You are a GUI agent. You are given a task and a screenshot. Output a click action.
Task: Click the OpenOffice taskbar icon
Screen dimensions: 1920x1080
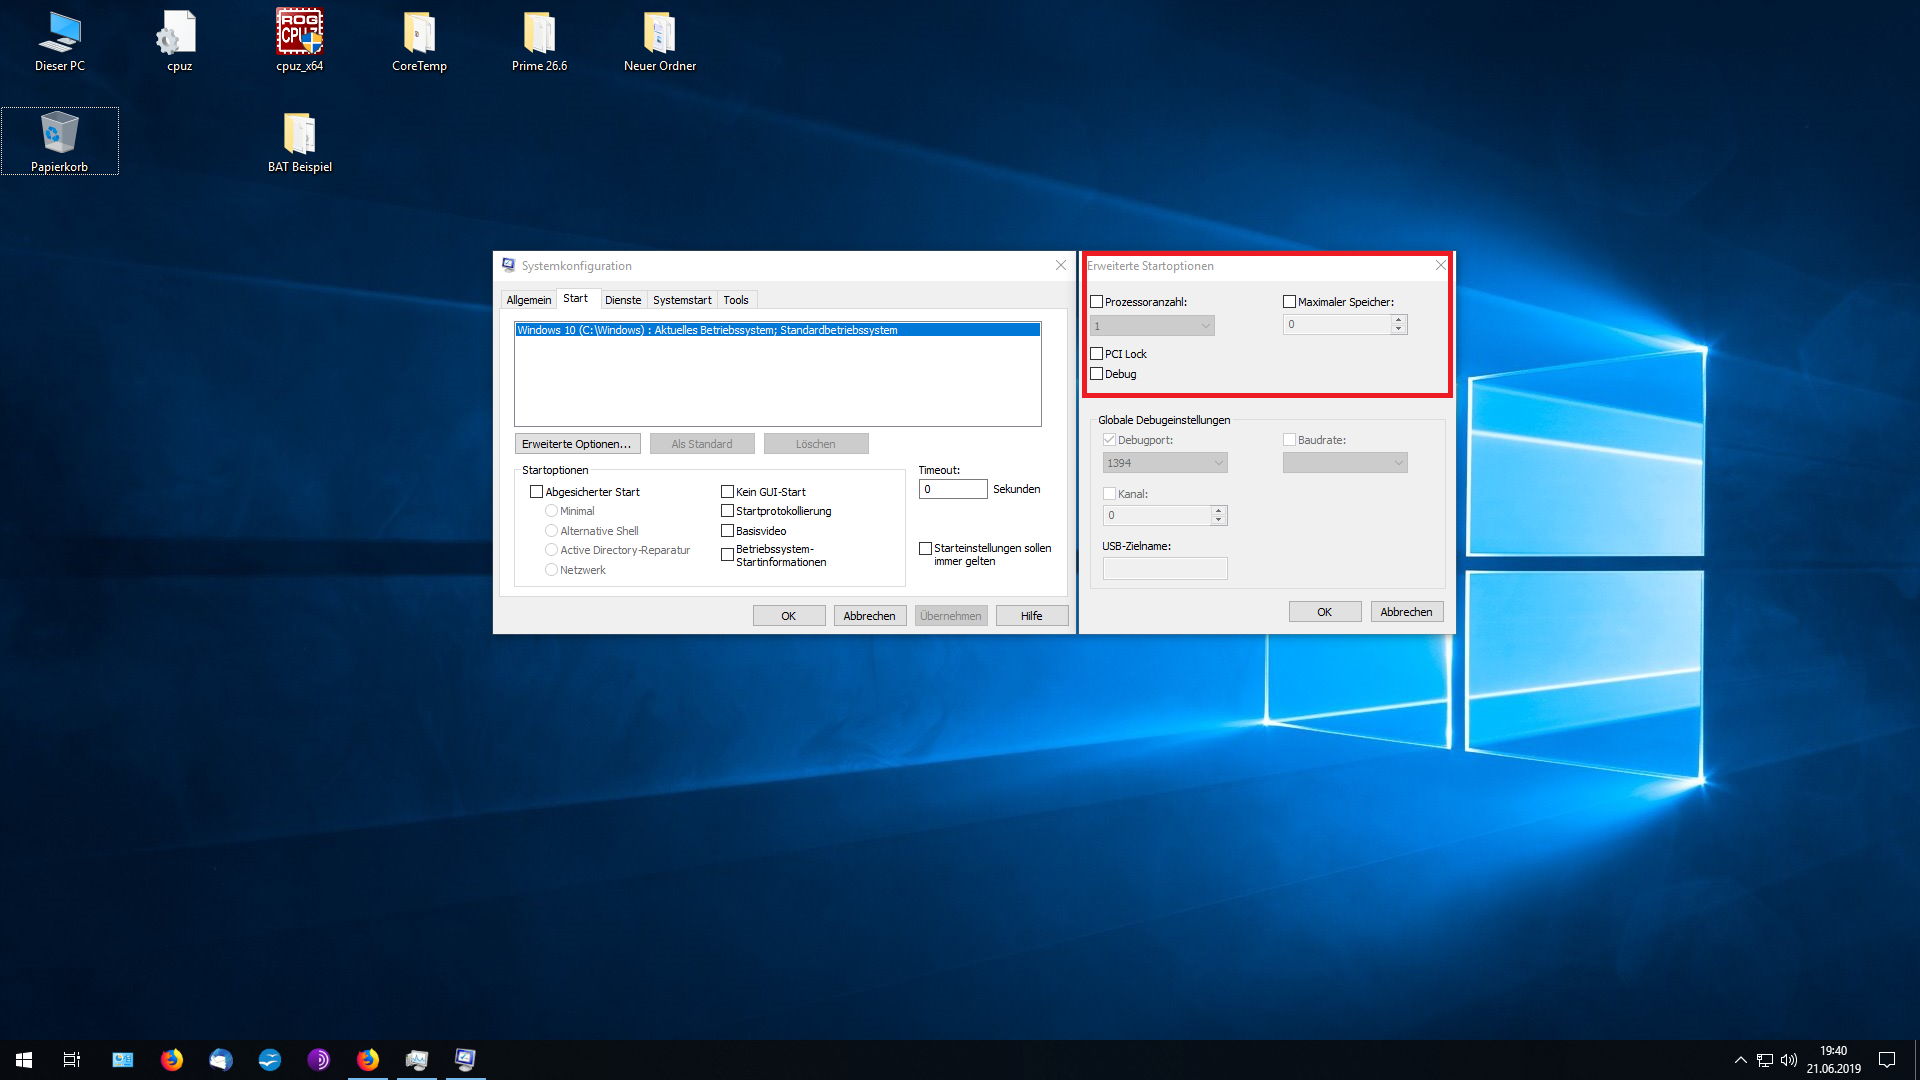[x=270, y=1060]
